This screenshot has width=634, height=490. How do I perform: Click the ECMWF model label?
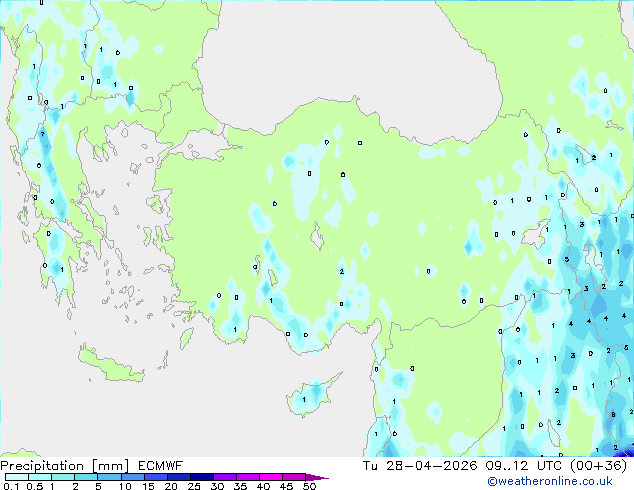(x=161, y=466)
